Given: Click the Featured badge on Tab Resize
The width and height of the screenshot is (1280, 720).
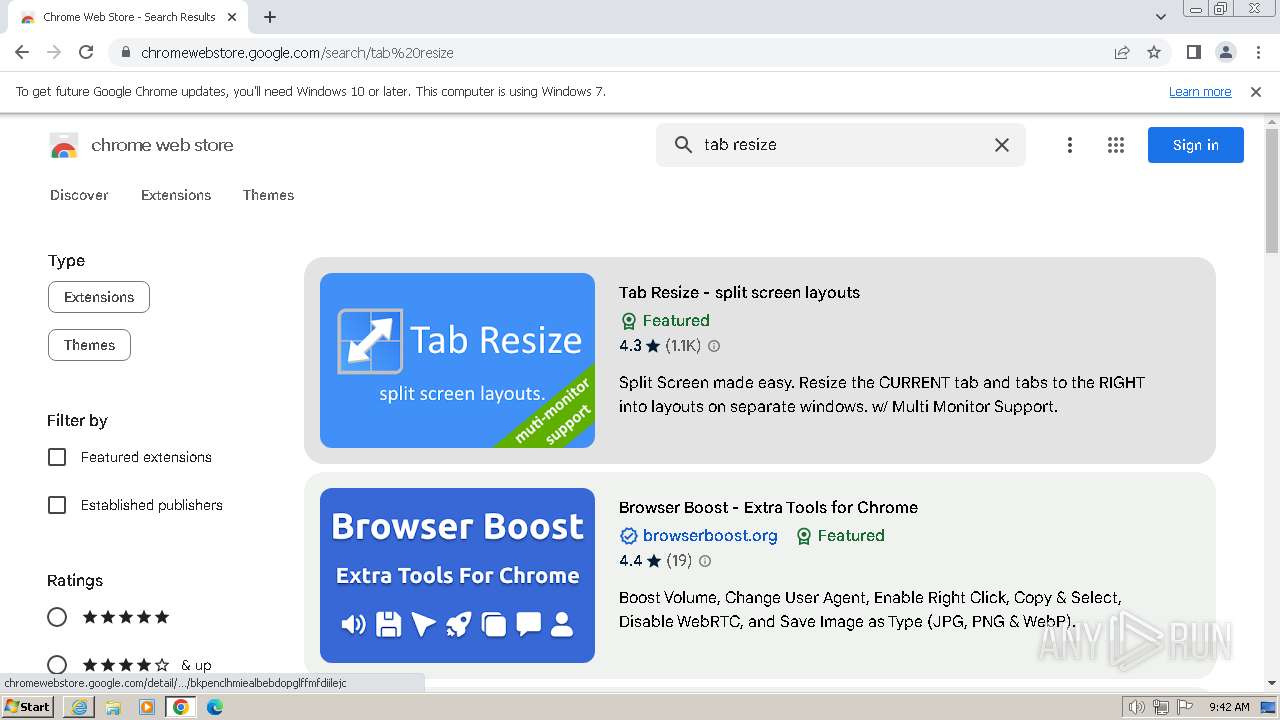Looking at the screenshot, I should pyautogui.click(x=665, y=321).
